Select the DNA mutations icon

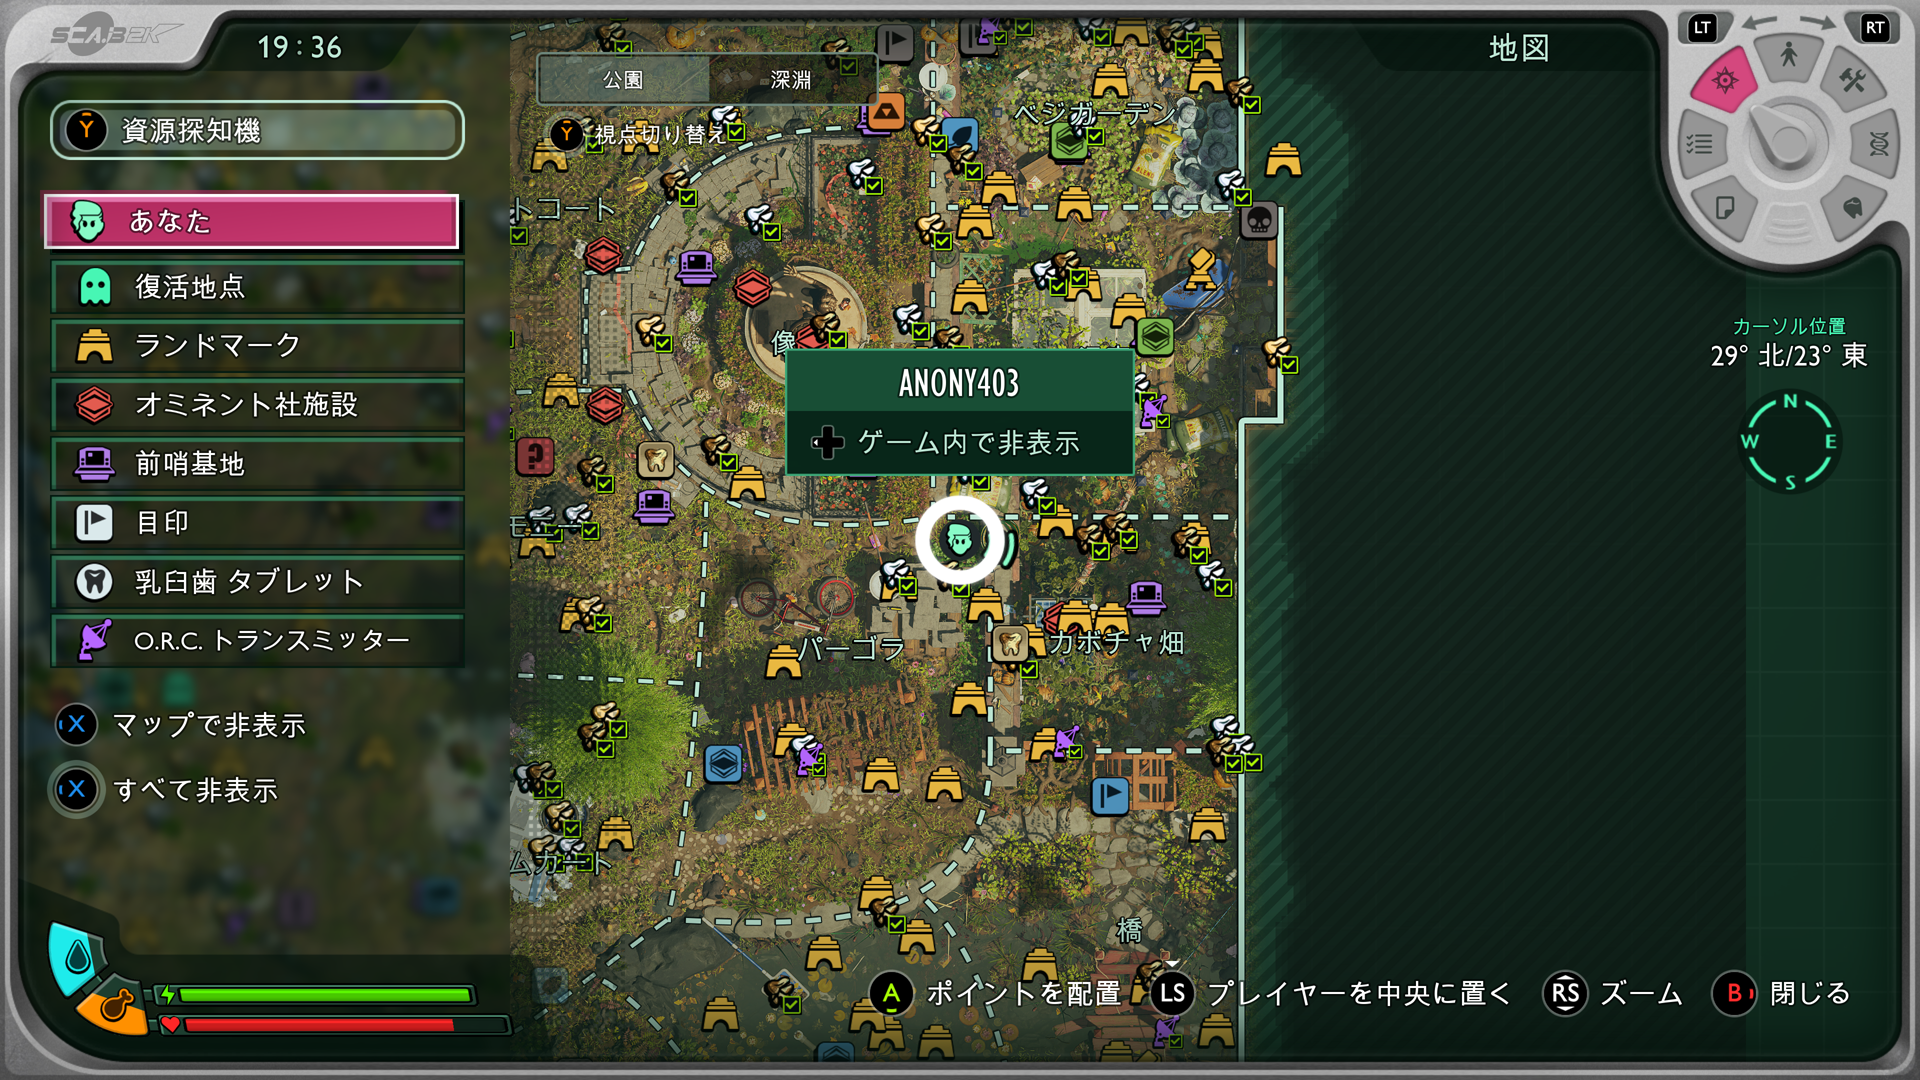pyautogui.click(x=1878, y=144)
